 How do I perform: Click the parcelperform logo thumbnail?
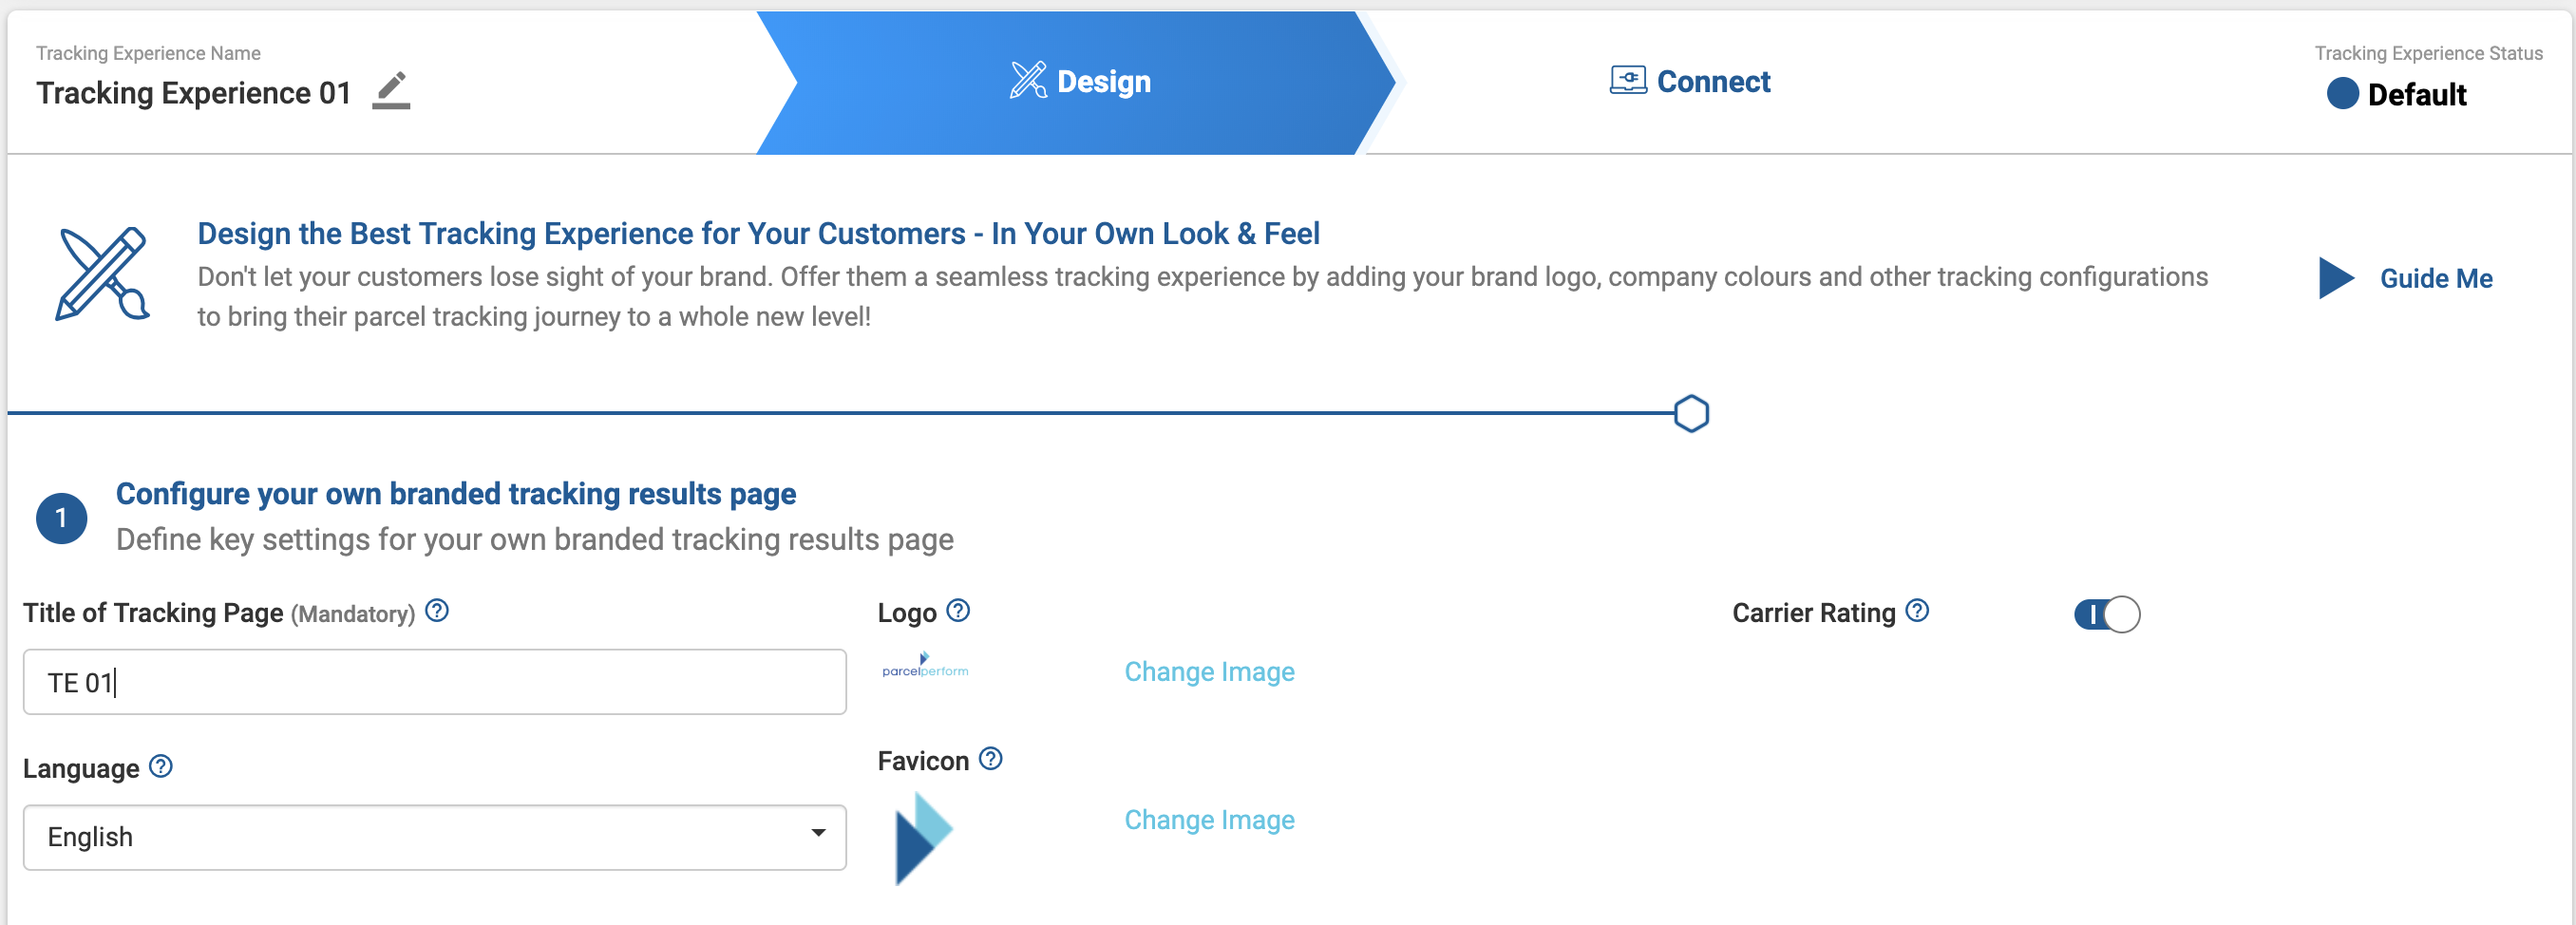click(x=925, y=666)
